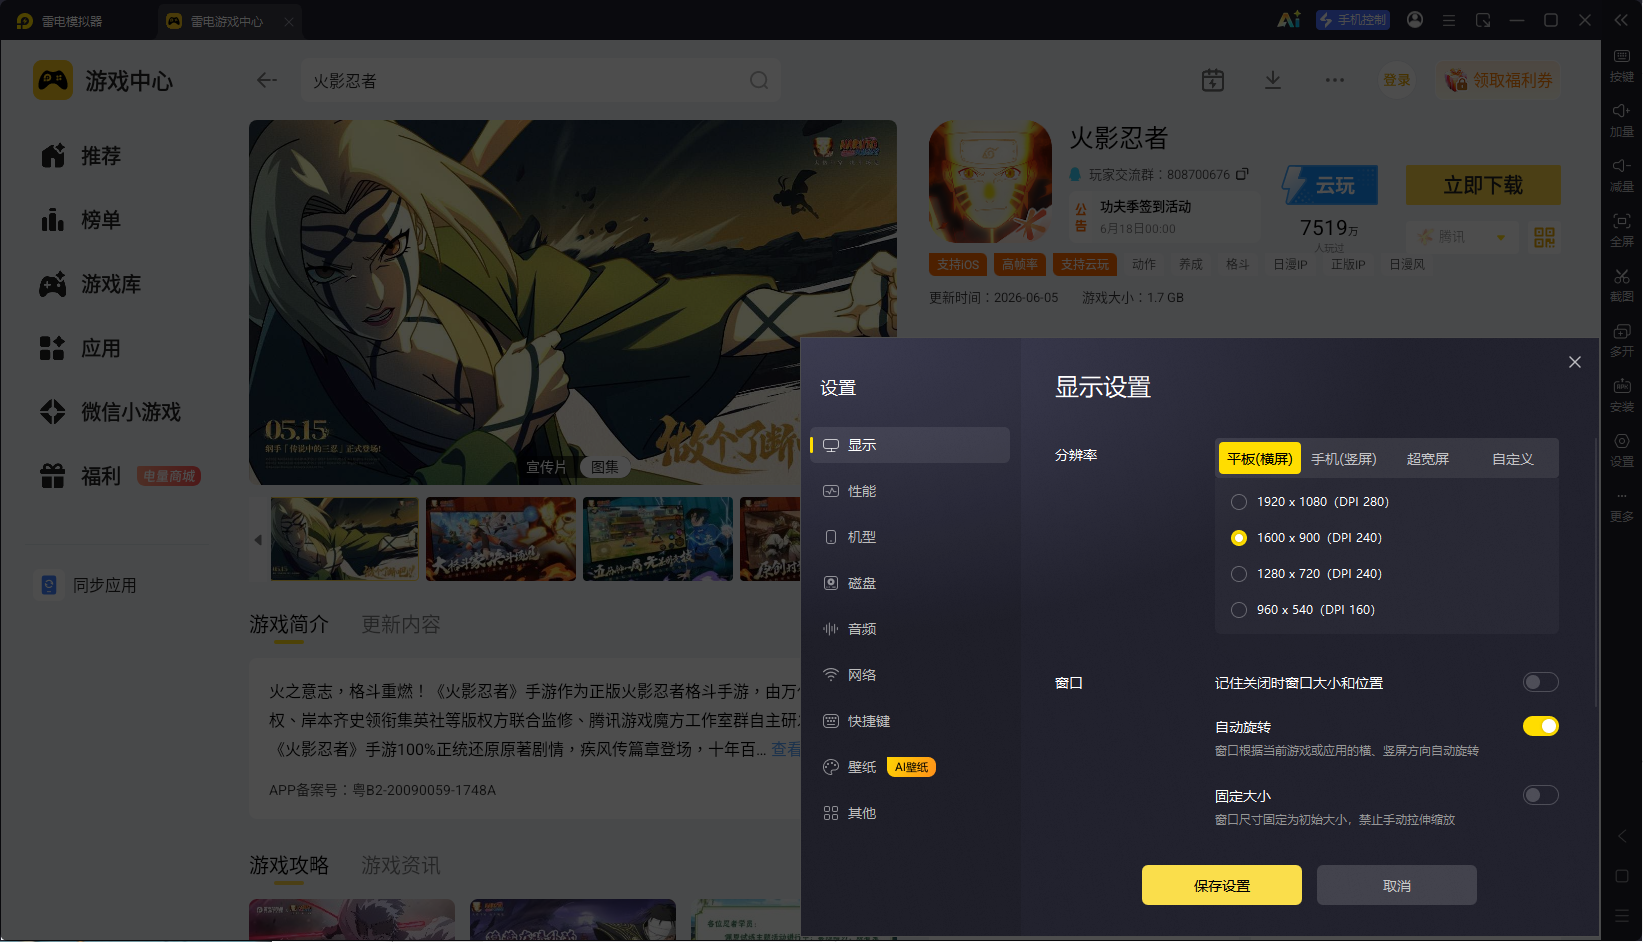The width and height of the screenshot is (1643, 942).
Task: Open the three-dot more options icon
Action: (1335, 80)
